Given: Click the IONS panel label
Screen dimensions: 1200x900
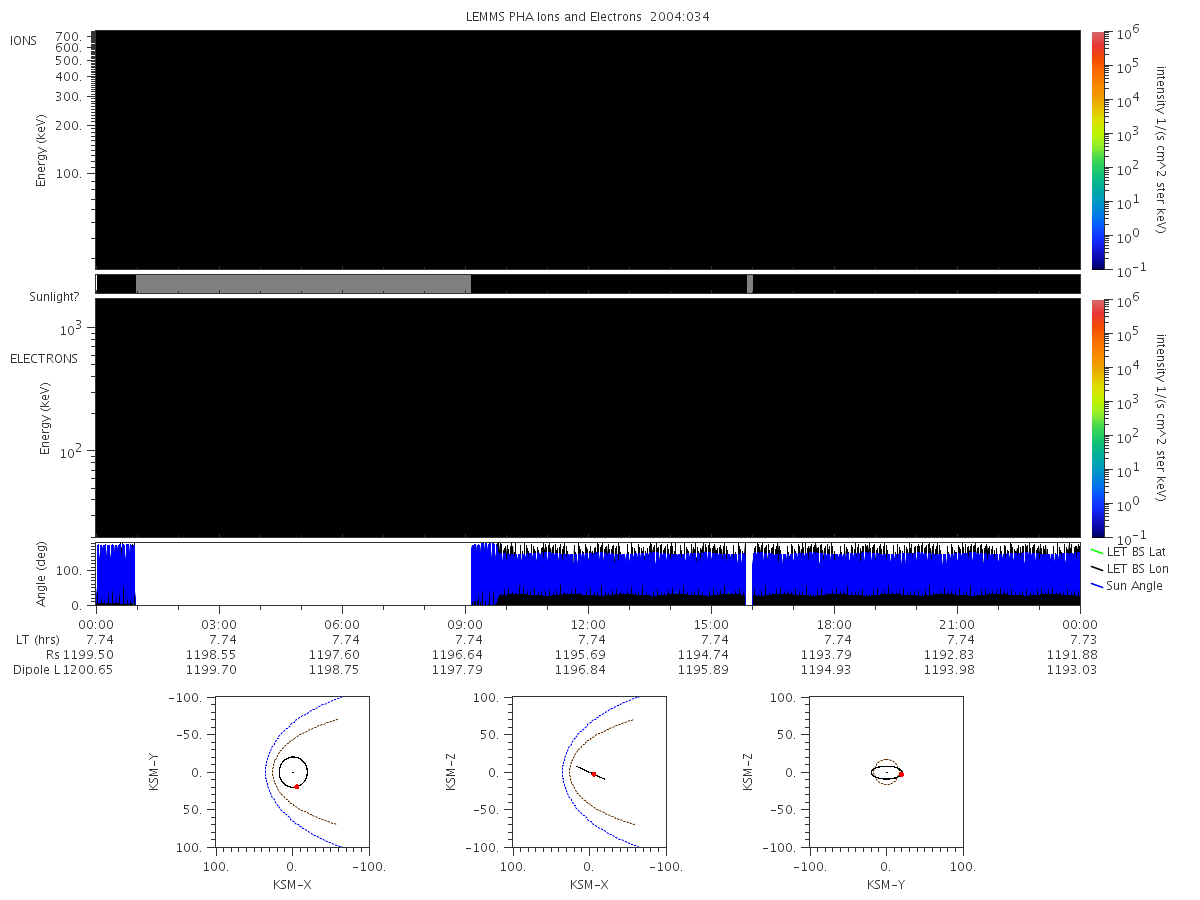Looking at the screenshot, I should point(25,41).
